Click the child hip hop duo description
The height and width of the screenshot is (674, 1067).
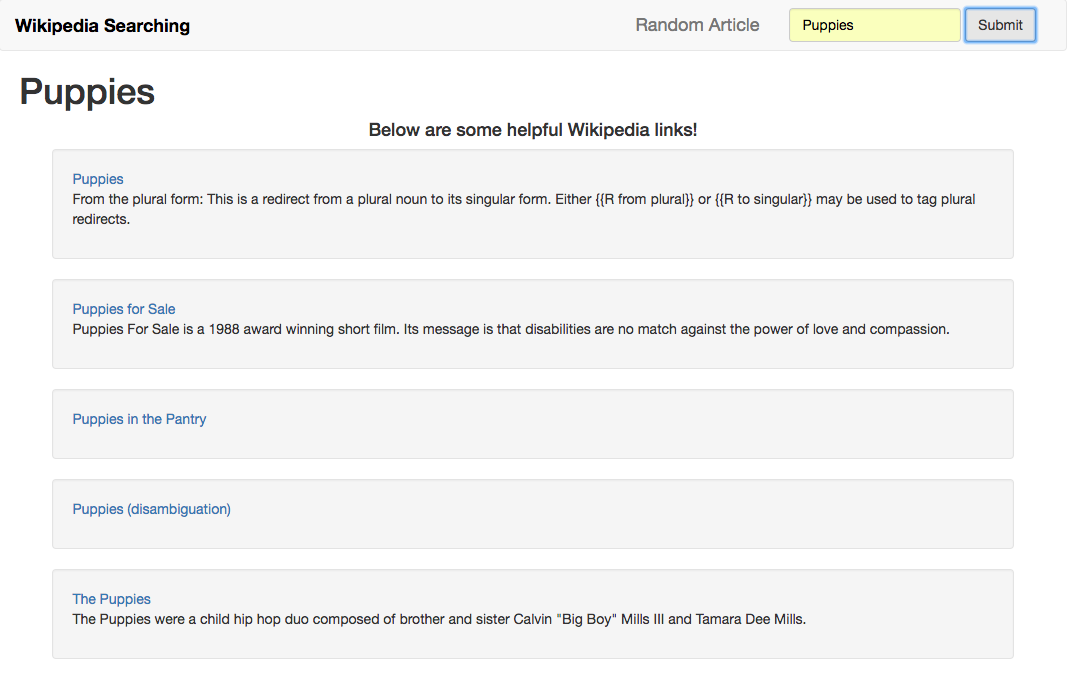click(x=440, y=620)
